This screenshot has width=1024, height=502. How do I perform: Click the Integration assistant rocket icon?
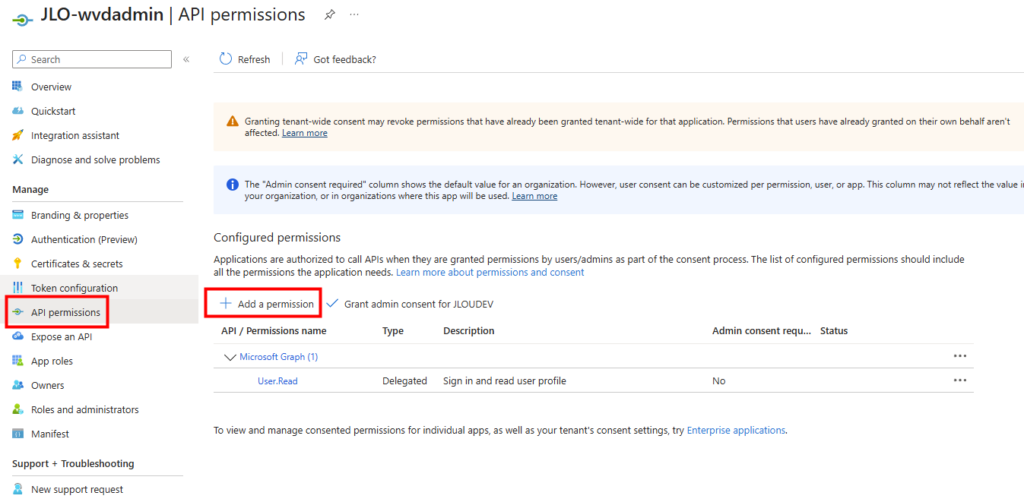(18, 135)
